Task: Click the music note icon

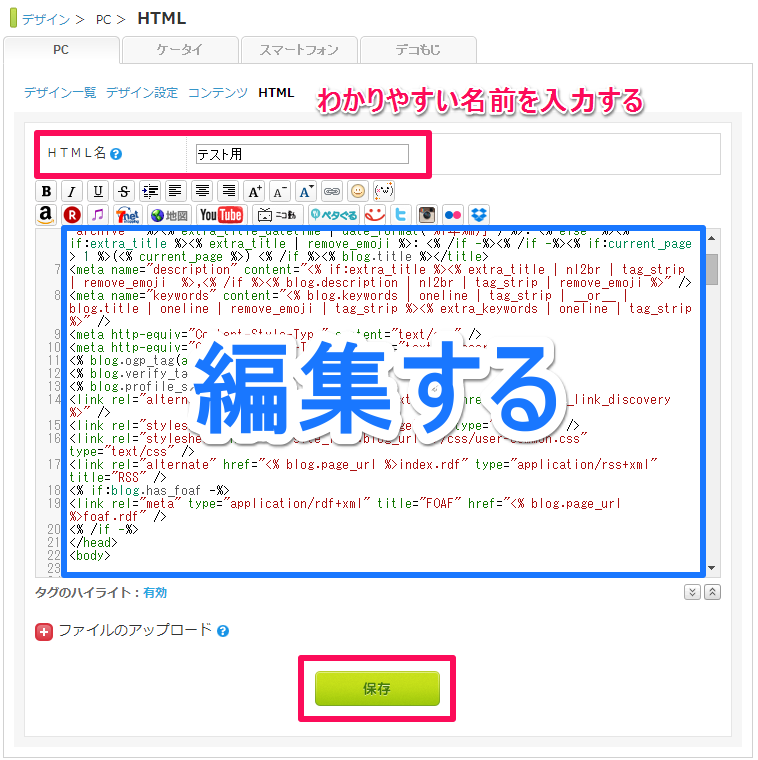Action: tap(98, 215)
